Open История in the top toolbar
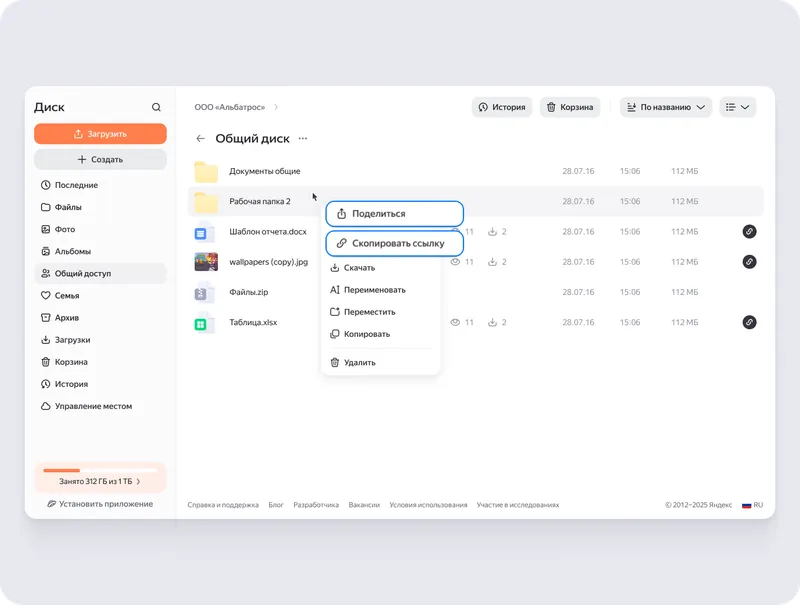Screen dimensions: 800x605 [502, 107]
